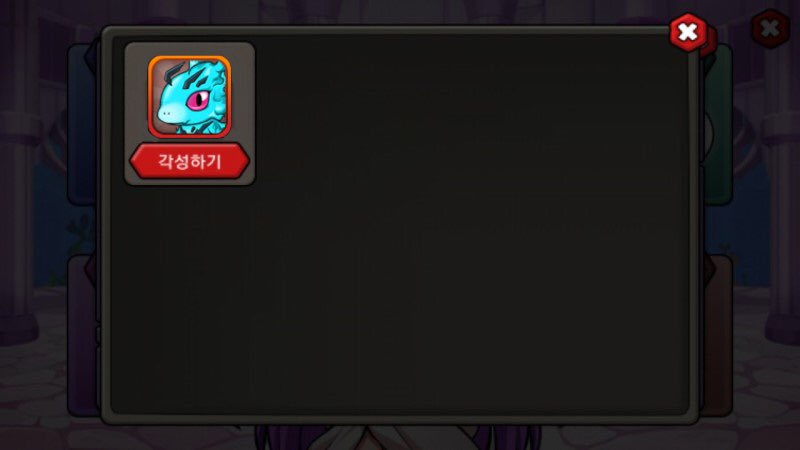Select the gray dragon card panel
The image size is (800, 450).
pos(190,114)
